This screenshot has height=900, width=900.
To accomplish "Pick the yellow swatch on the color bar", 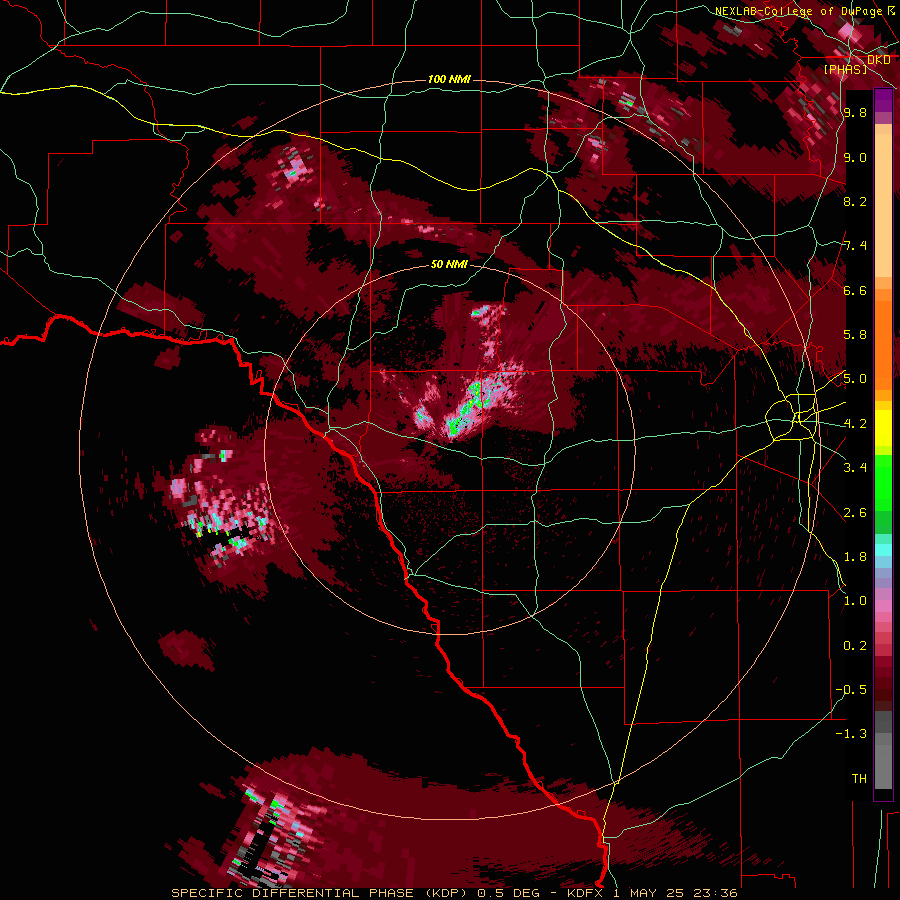I will coord(883,428).
